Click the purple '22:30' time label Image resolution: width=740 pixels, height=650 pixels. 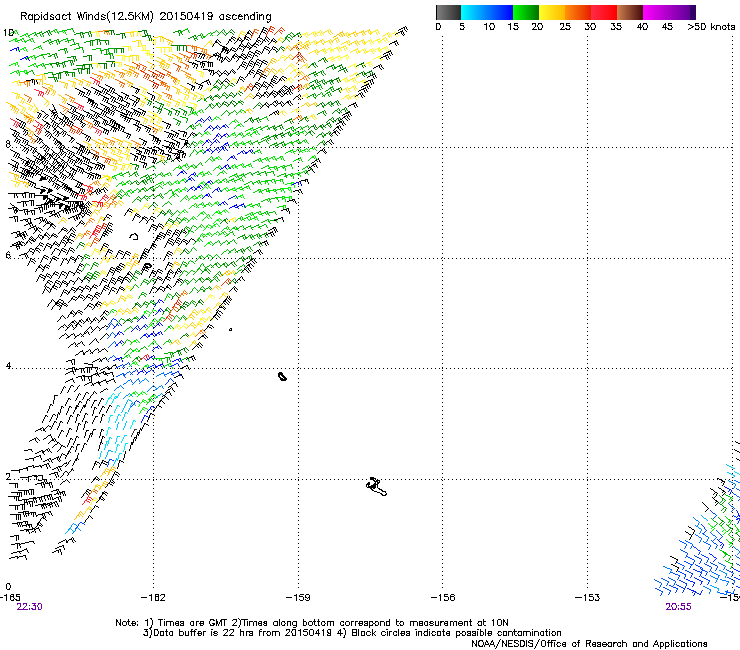pos(29,607)
